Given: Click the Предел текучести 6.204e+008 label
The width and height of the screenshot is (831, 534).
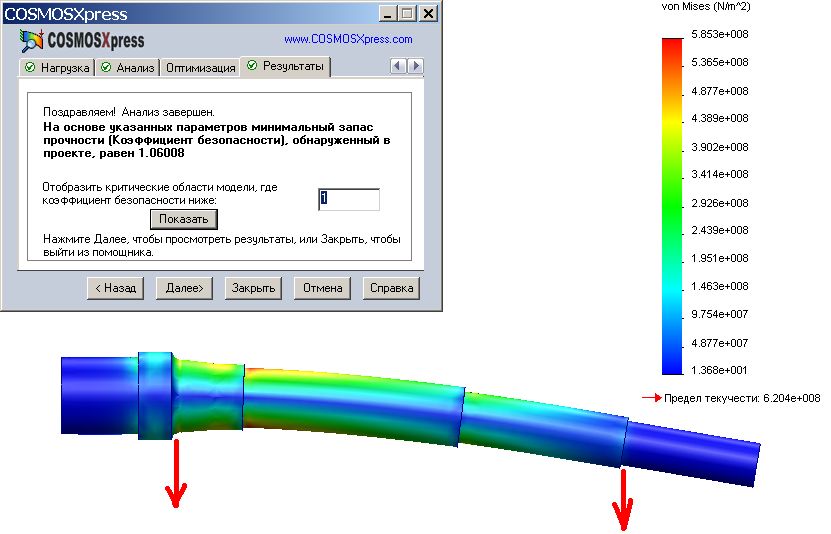Looking at the screenshot, I should [742, 398].
